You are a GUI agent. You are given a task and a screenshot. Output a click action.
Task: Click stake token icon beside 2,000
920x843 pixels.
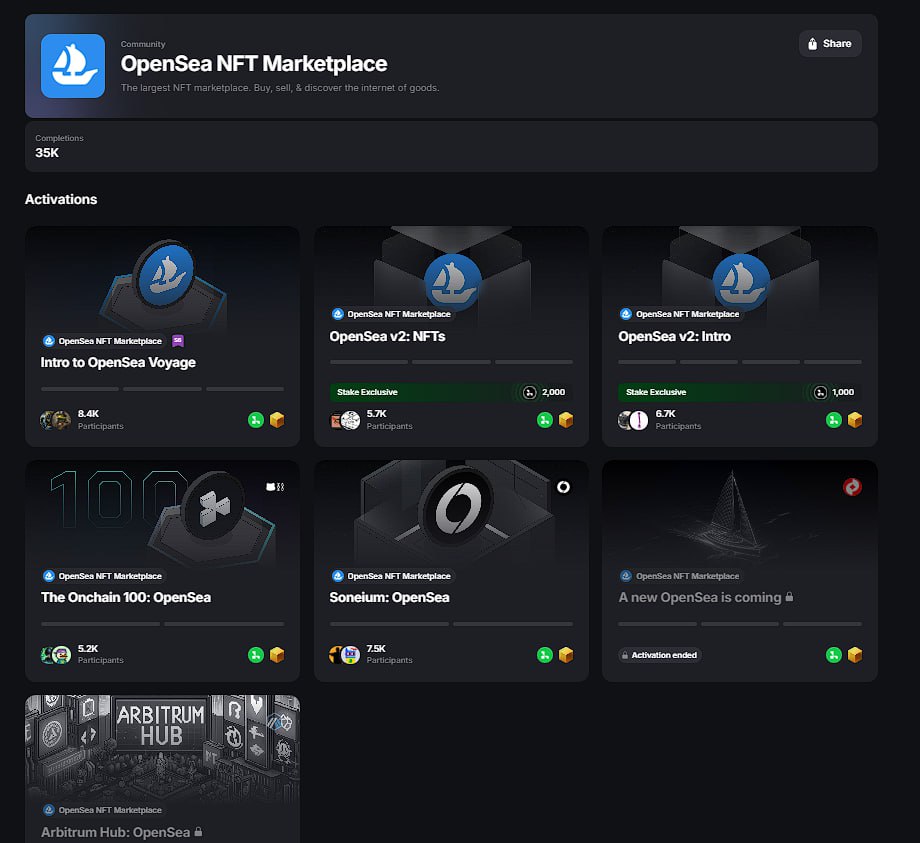(529, 392)
